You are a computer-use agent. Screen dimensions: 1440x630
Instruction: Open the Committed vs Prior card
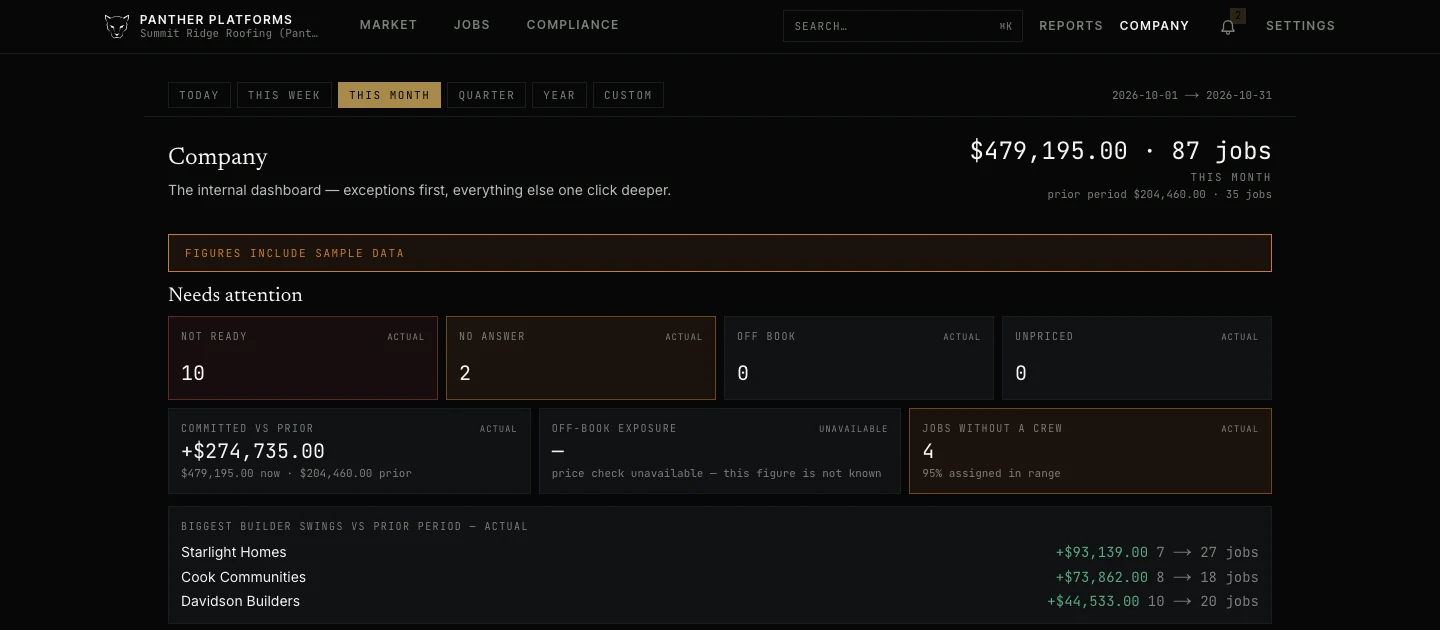click(349, 451)
